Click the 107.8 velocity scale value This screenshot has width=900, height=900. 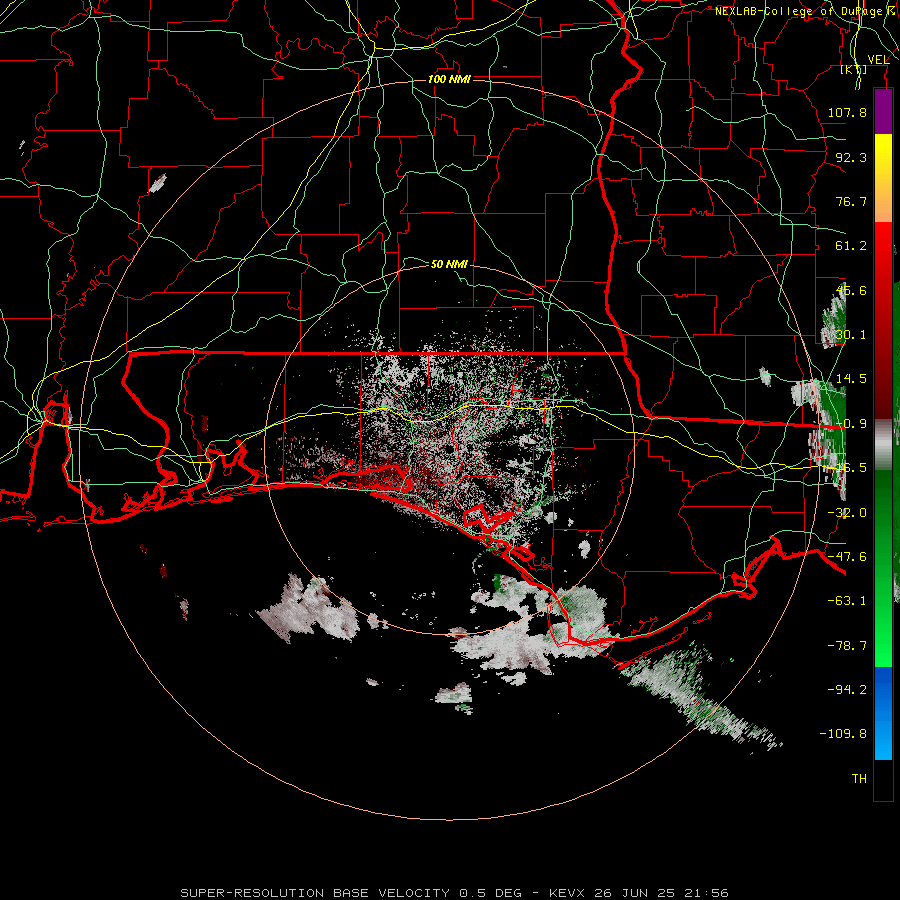click(847, 112)
